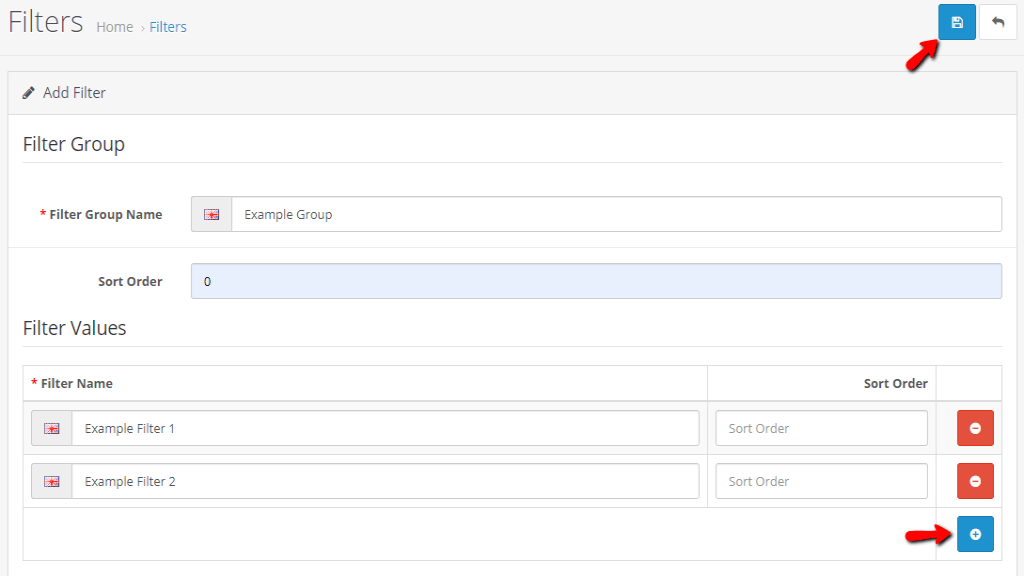Add a new filter value row

point(975,534)
